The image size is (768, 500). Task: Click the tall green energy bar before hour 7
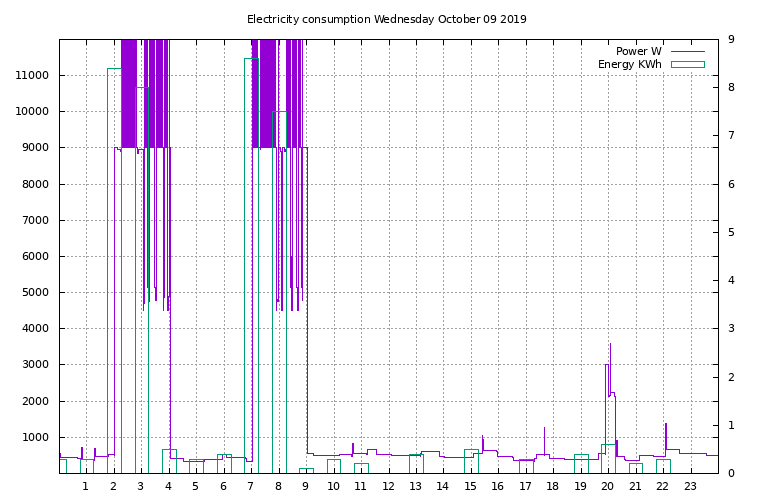point(251,265)
